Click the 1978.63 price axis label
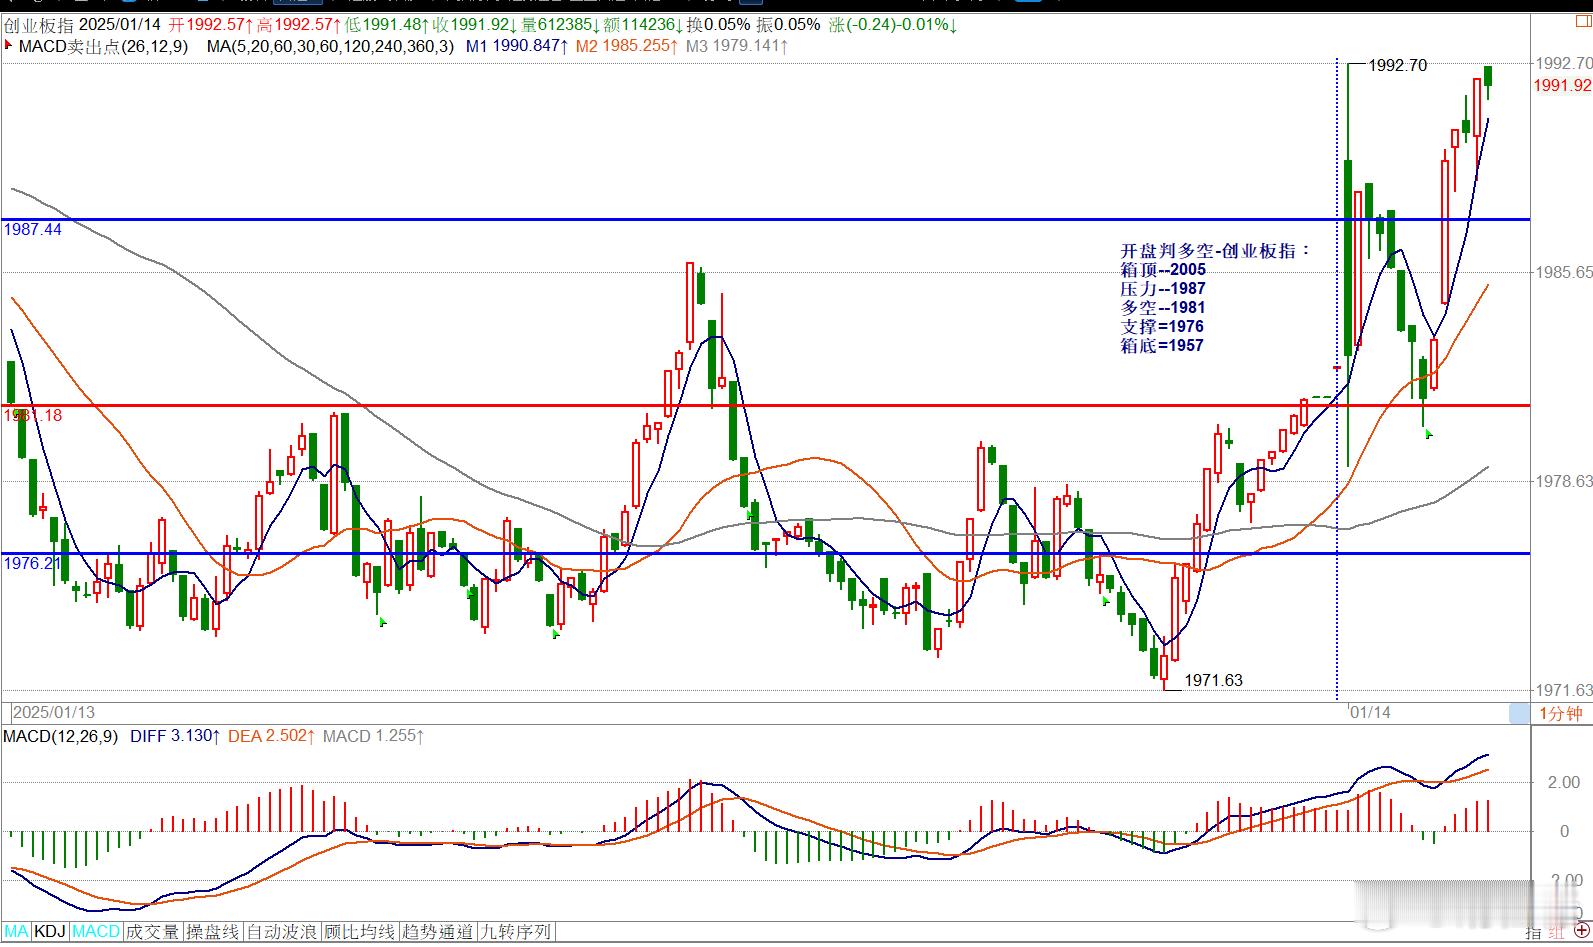 coord(1563,482)
